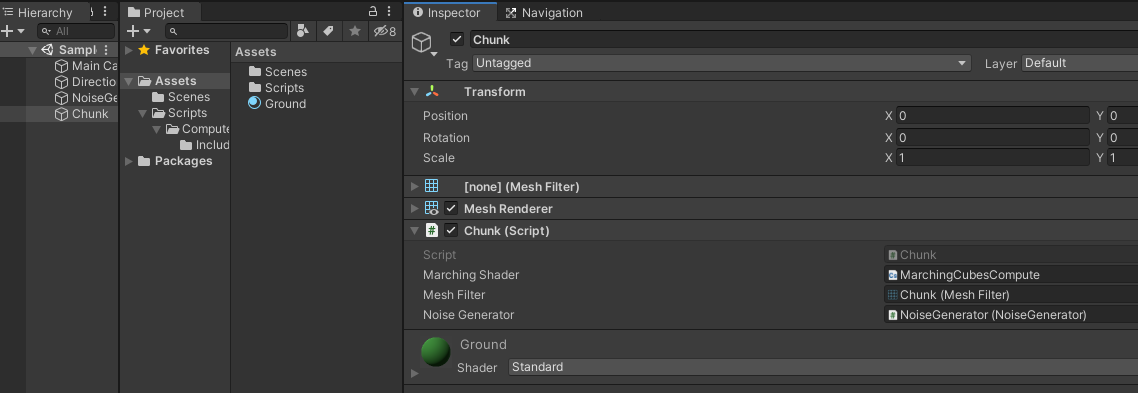Screen dimensions: 1138x393
Task: Select Include folder in Project tree
Action: tap(205, 145)
